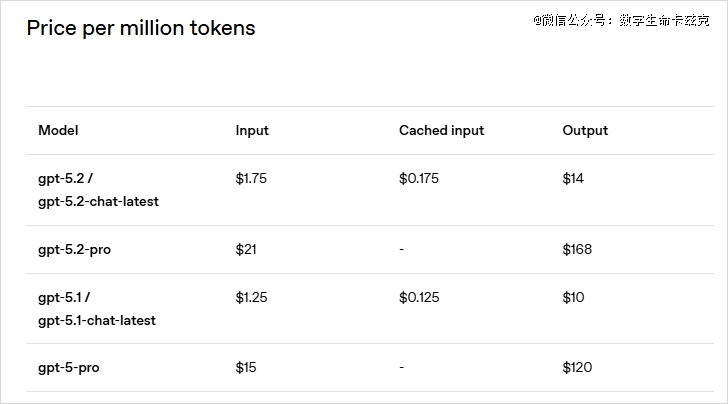Image resolution: width=728 pixels, height=404 pixels.
Task: Click the $21 input price
Action: pyautogui.click(x=246, y=249)
